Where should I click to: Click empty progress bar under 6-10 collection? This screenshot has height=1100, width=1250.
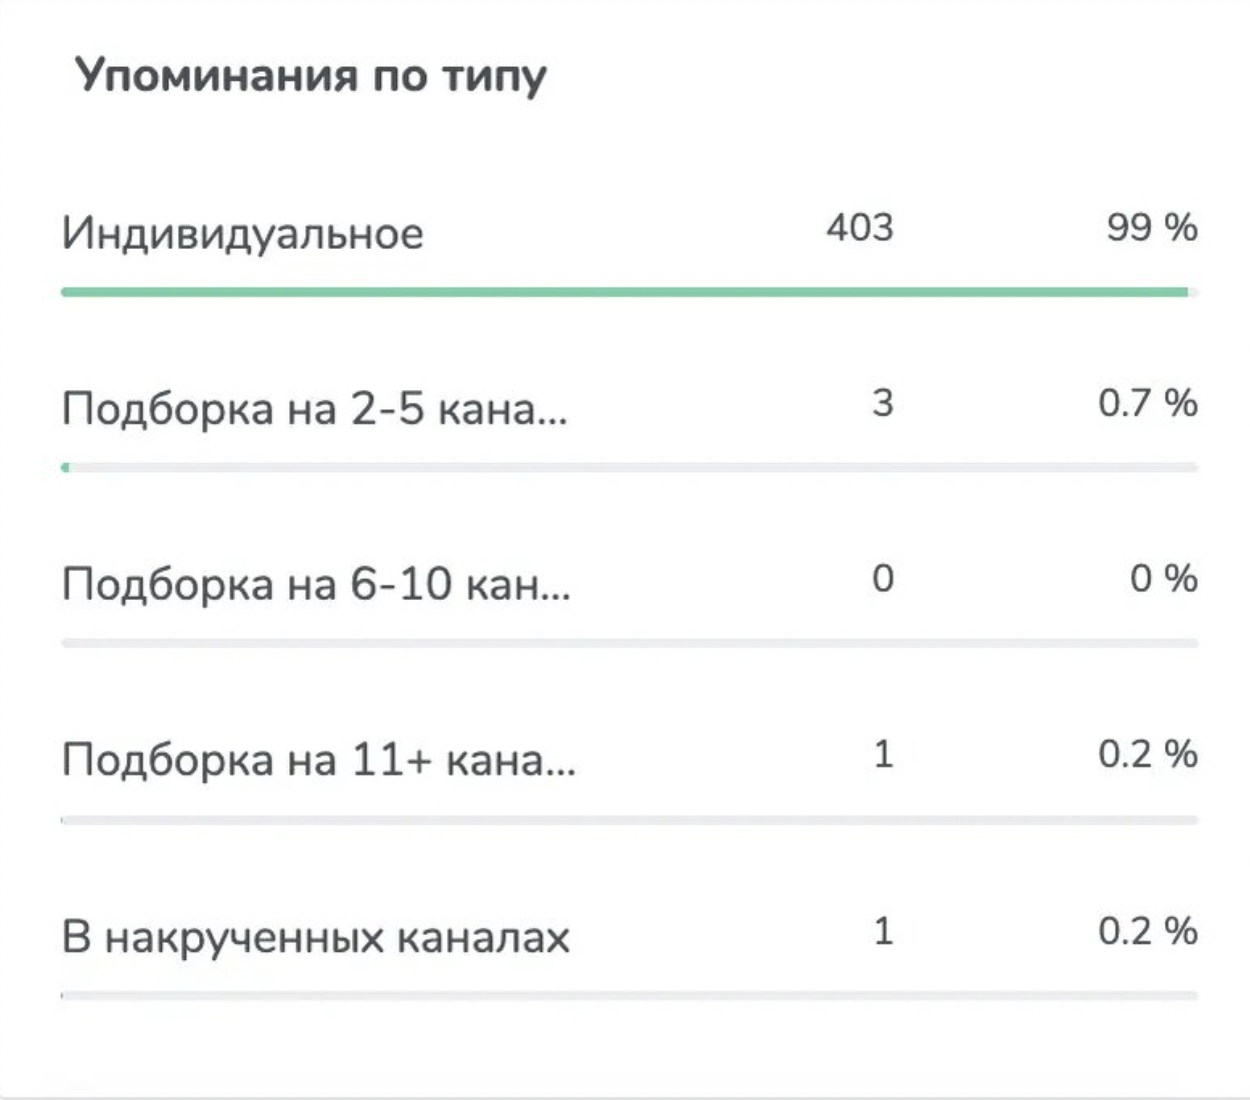(630, 644)
